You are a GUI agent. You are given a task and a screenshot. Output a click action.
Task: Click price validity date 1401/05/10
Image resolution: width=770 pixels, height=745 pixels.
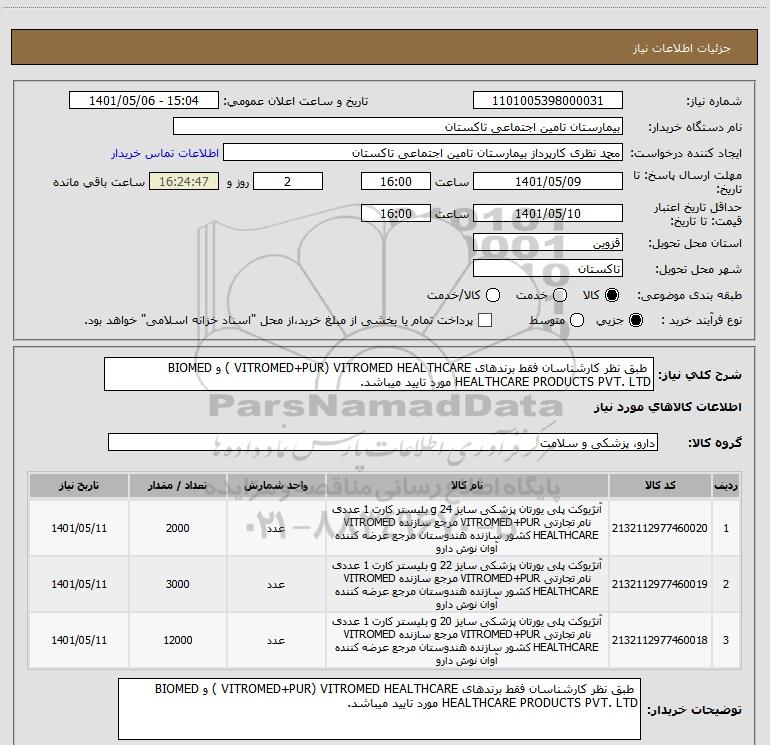[548, 213]
